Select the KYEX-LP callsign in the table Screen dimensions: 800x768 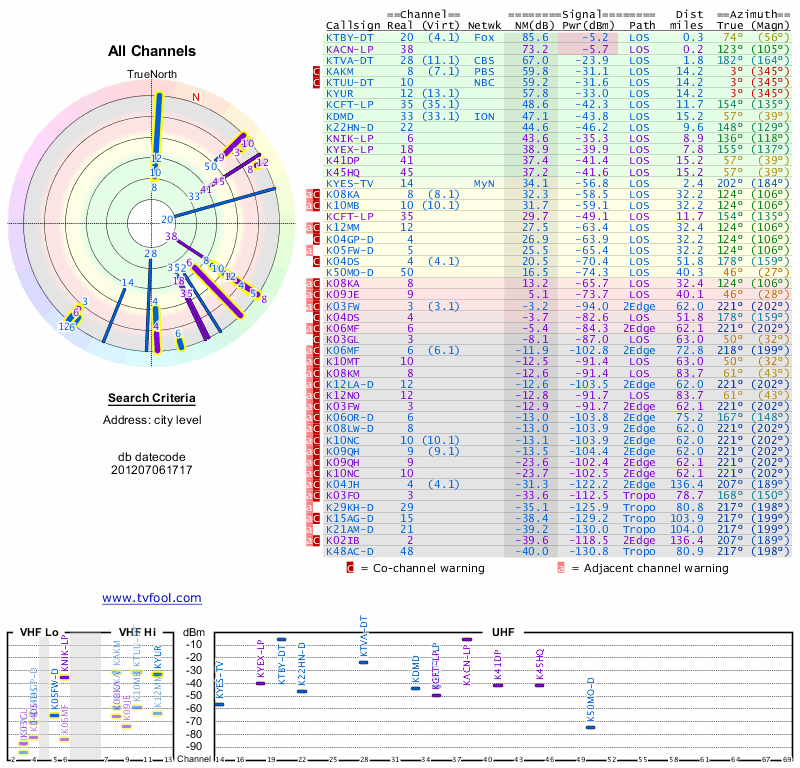350,149
